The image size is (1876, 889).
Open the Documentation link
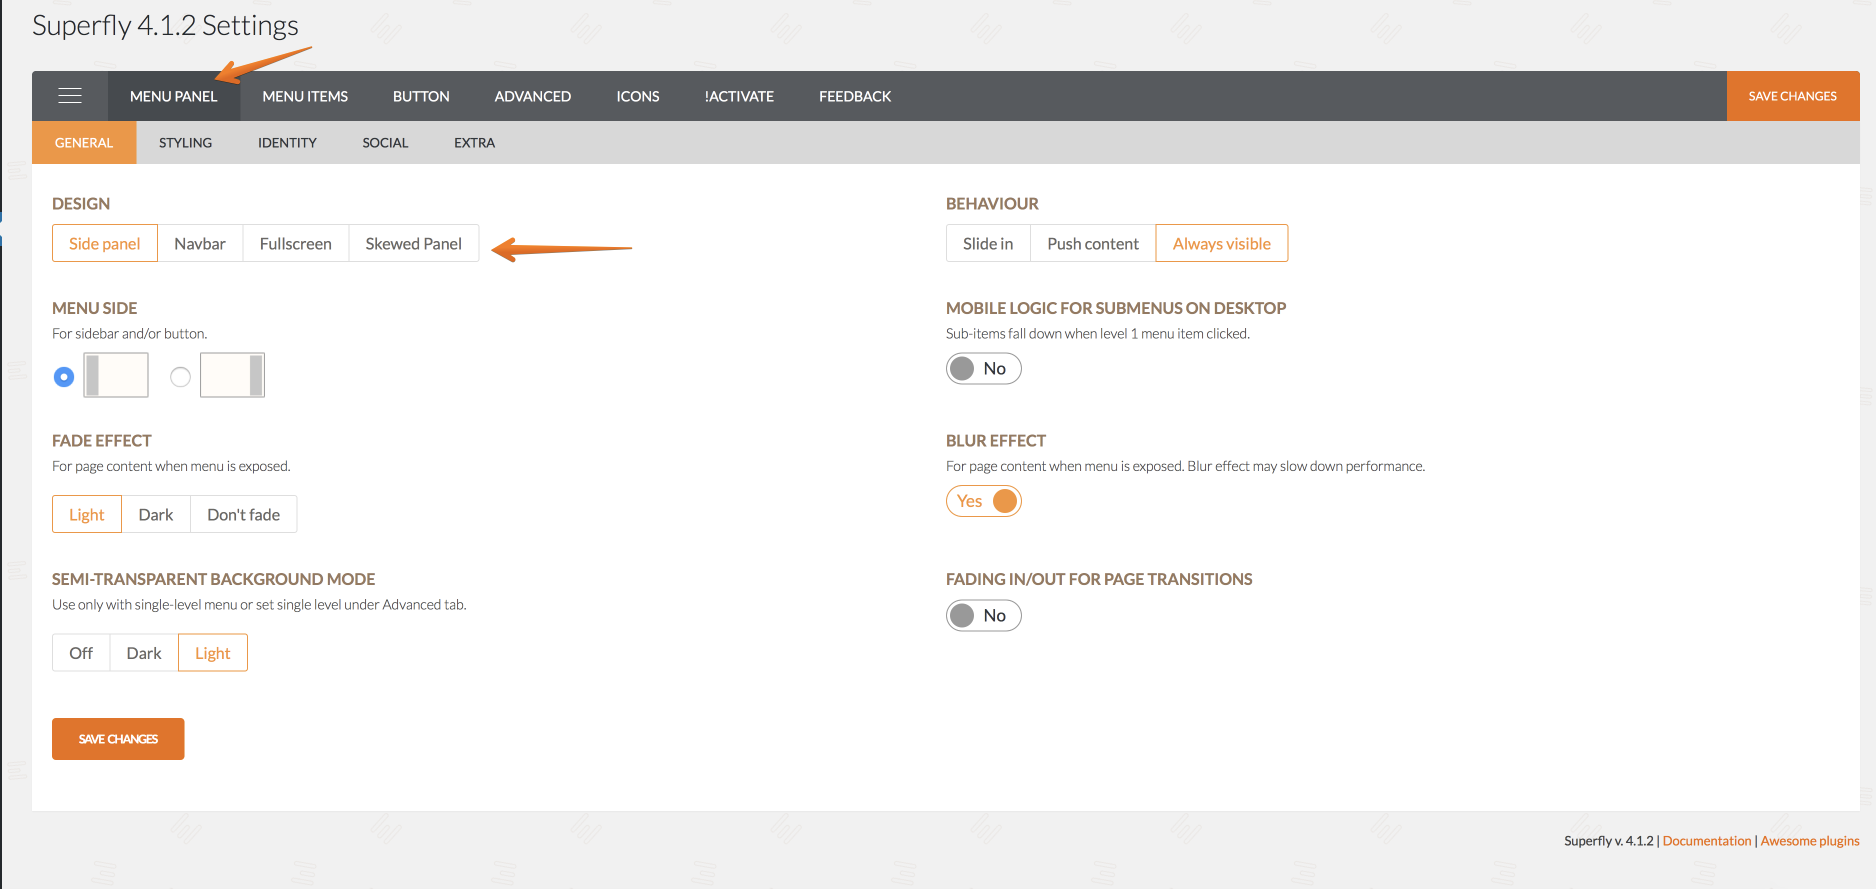(x=1707, y=841)
